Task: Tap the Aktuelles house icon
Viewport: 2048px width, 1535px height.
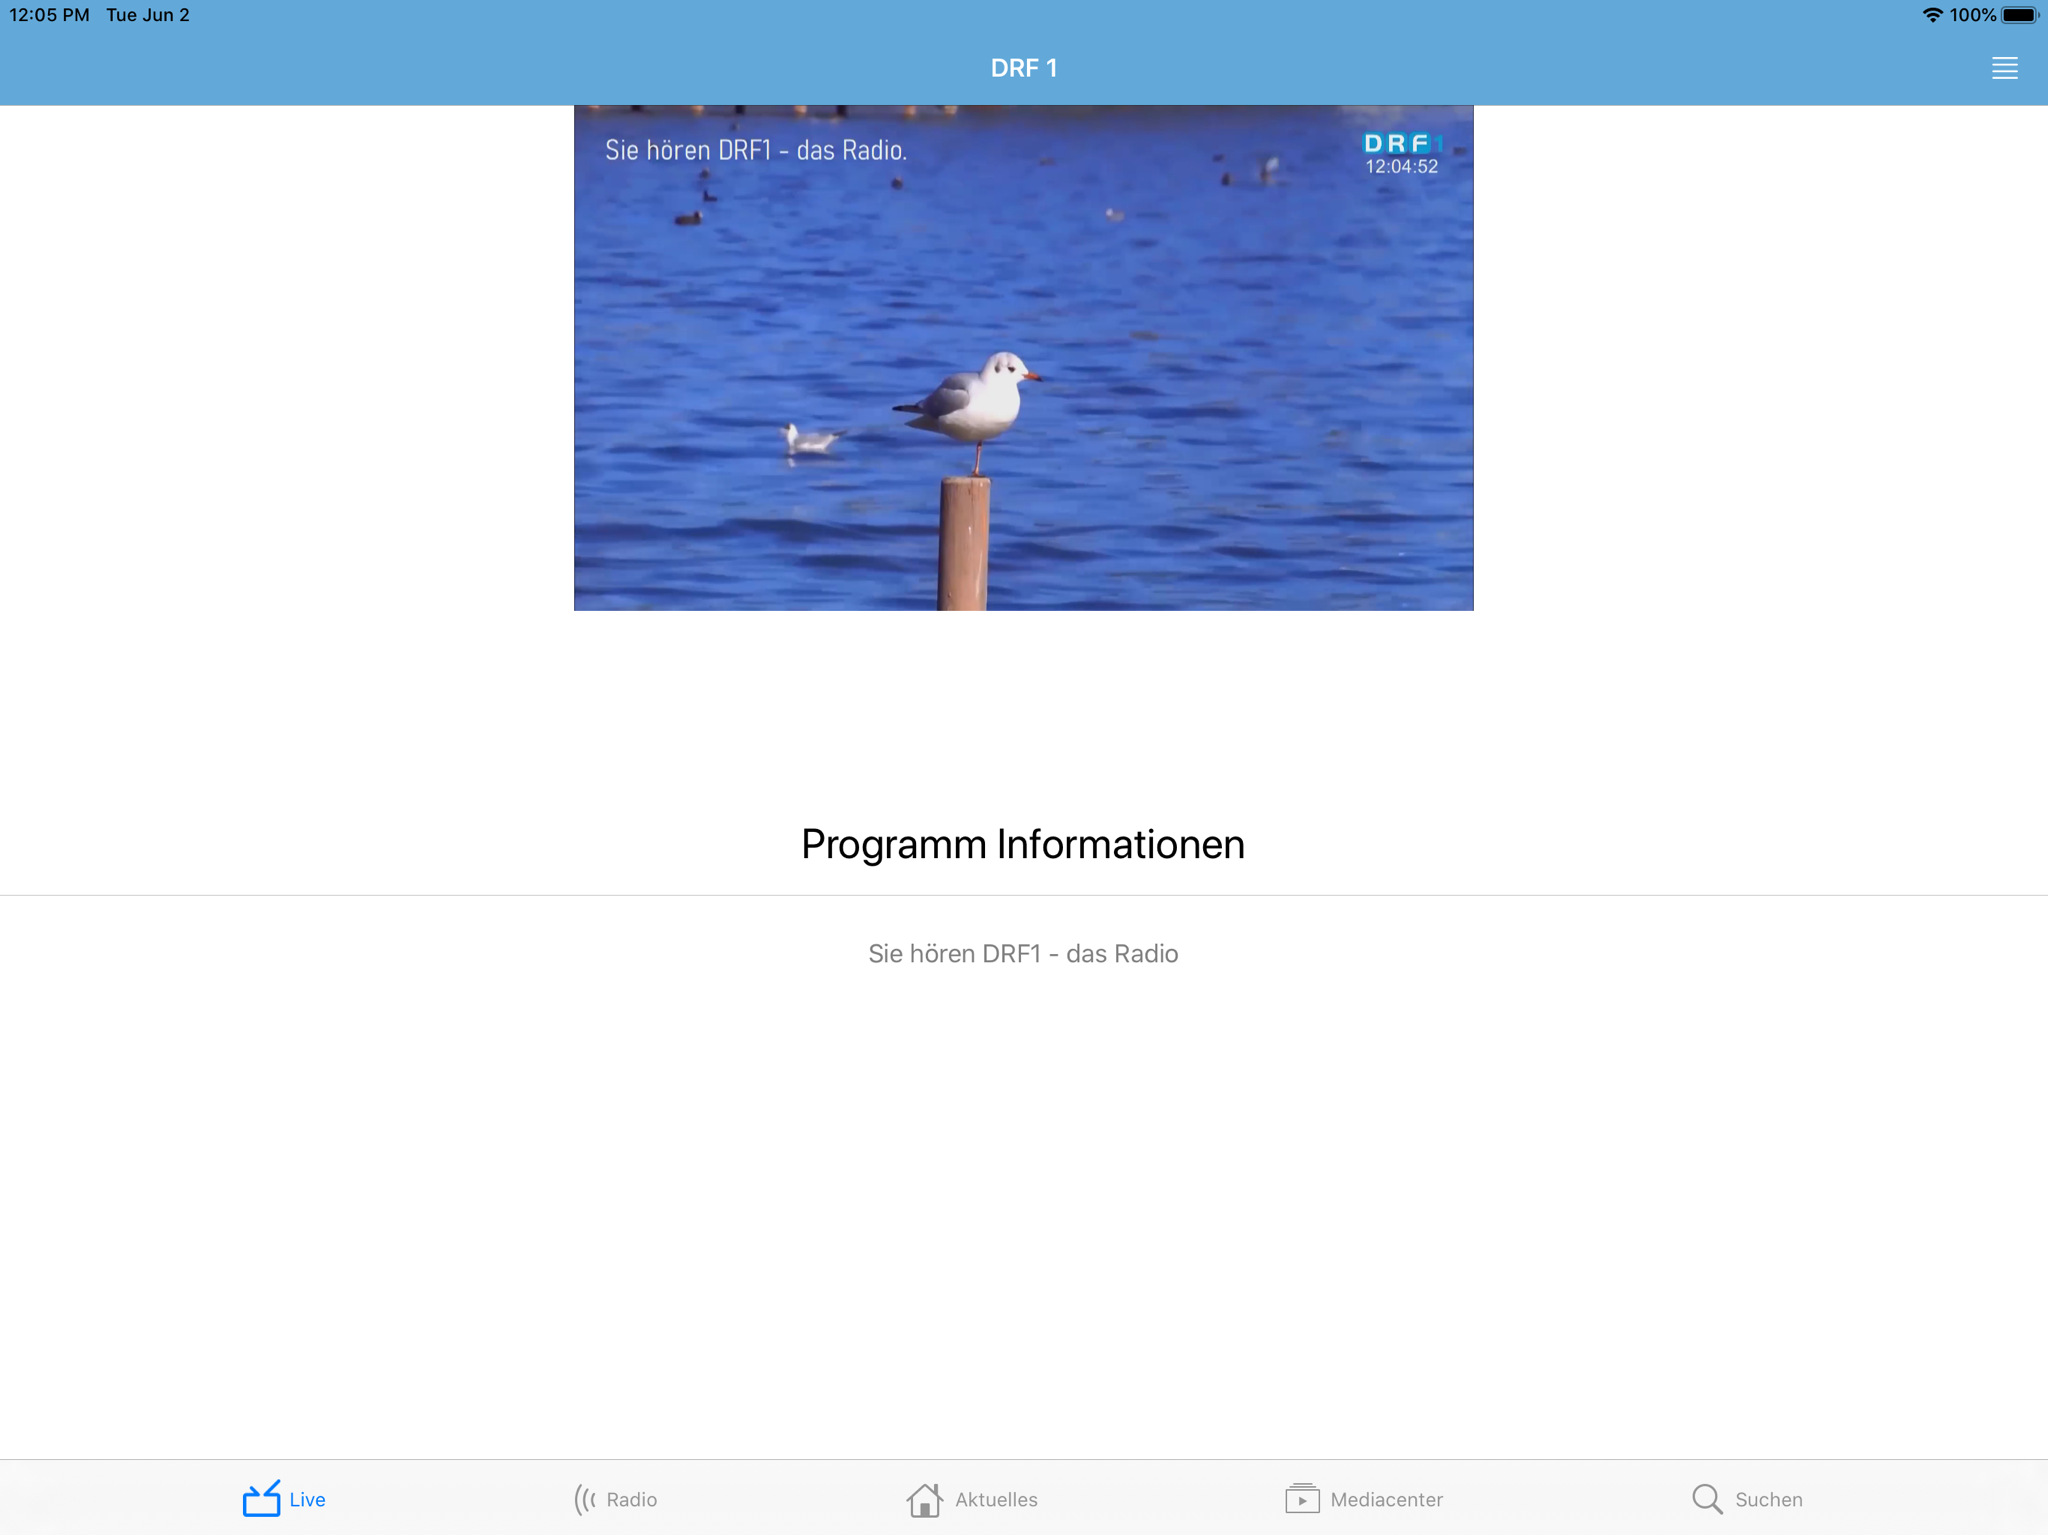Action: click(x=925, y=1499)
